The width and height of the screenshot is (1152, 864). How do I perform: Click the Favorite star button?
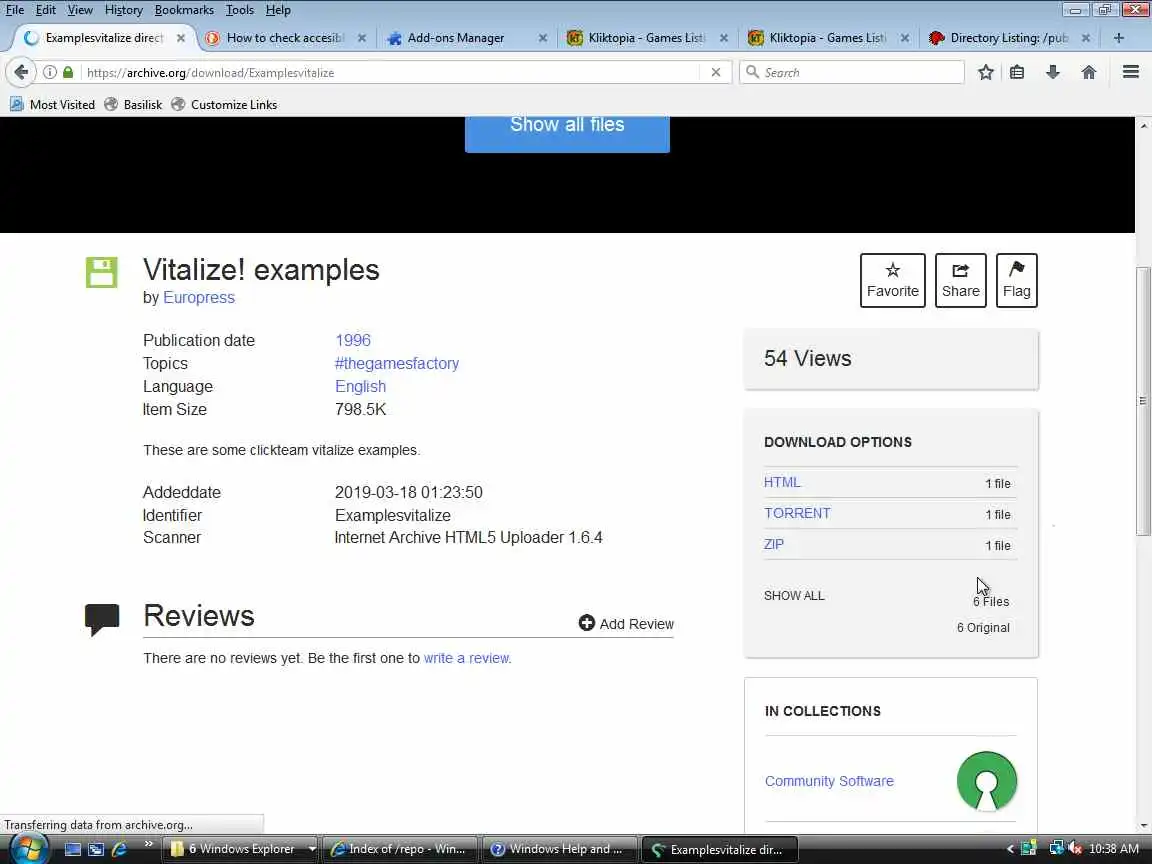point(893,280)
